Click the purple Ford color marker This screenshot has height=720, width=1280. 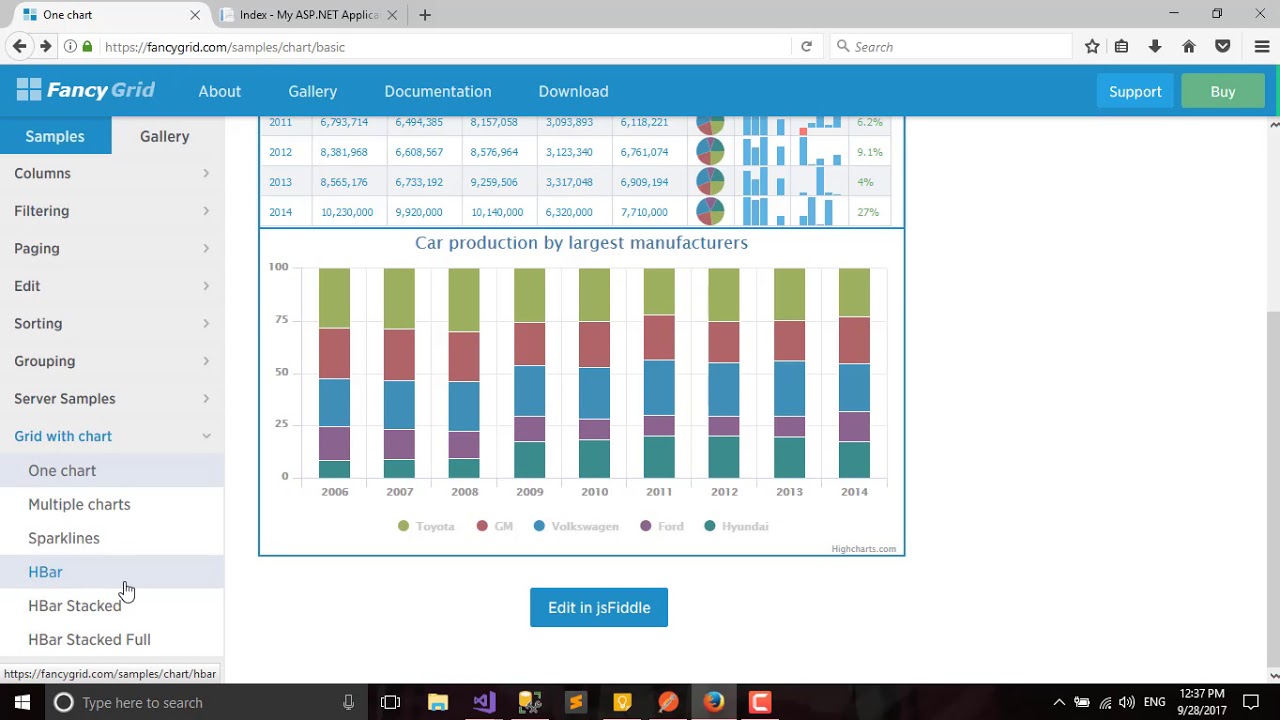point(645,526)
